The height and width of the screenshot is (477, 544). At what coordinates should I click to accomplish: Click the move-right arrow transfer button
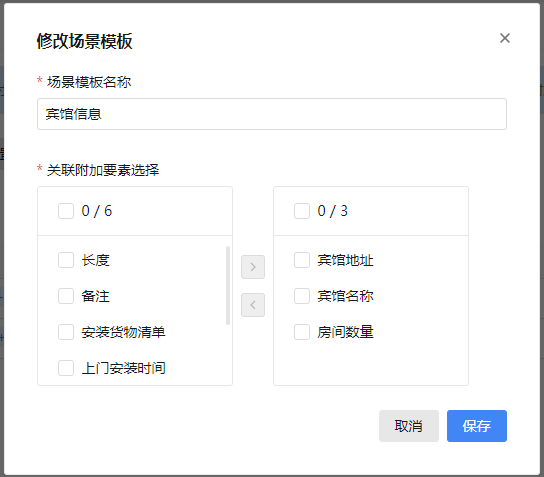pos(253,267)
